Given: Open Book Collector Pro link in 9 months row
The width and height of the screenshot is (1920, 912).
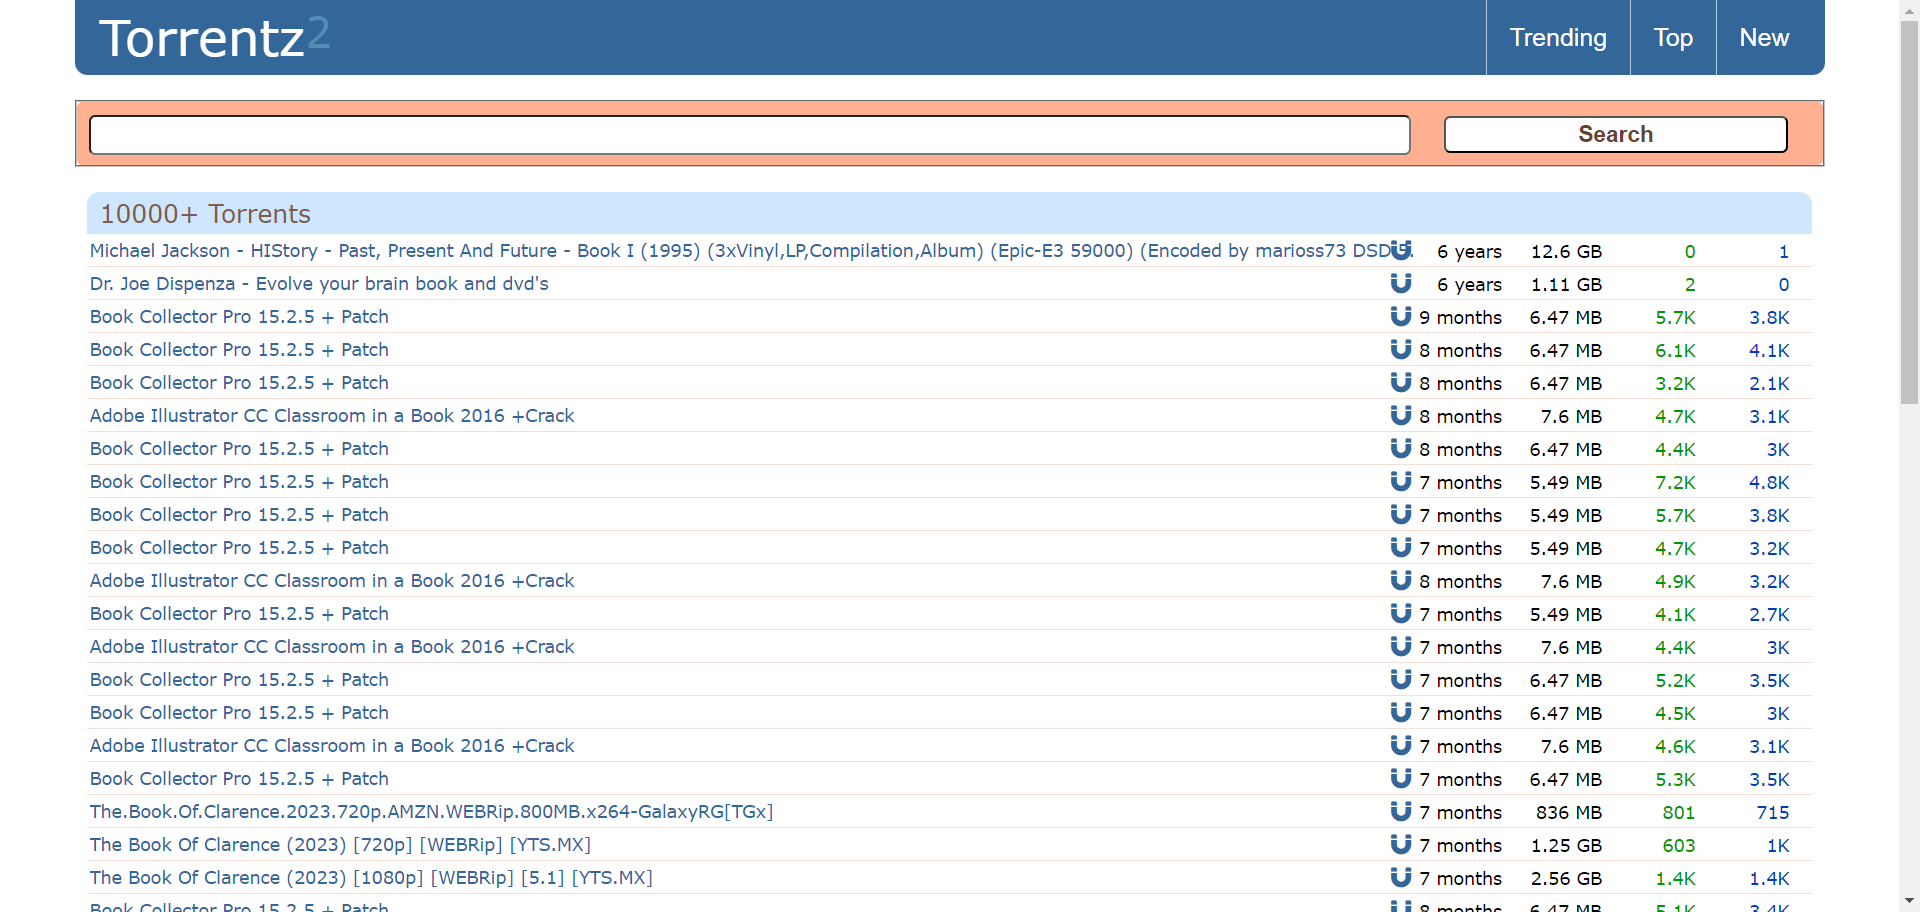Looking at the screenshot, I should tap(239, 317).
